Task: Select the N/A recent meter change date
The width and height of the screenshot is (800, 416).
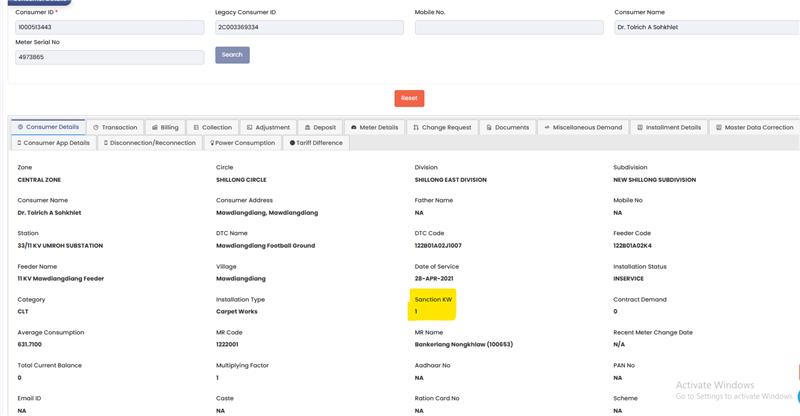Action: [x=619, y=345]
